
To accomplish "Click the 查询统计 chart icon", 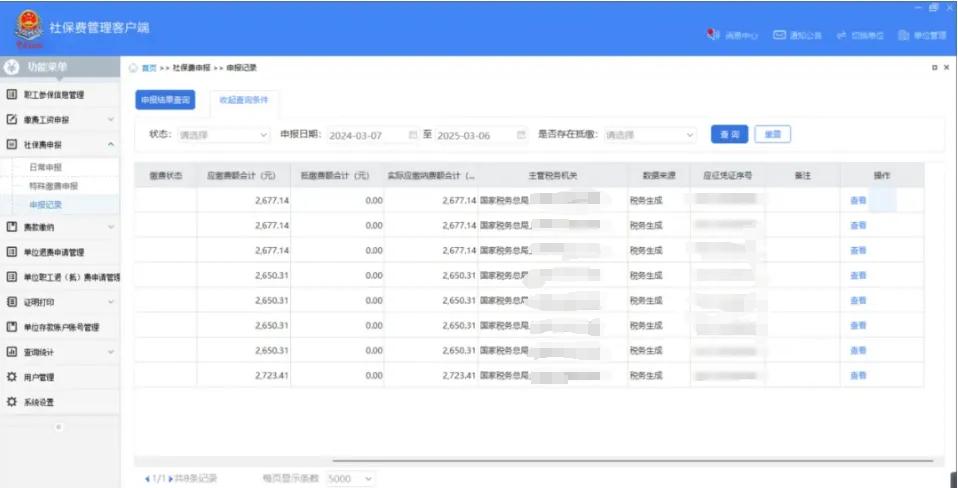I will coord(12,352).
